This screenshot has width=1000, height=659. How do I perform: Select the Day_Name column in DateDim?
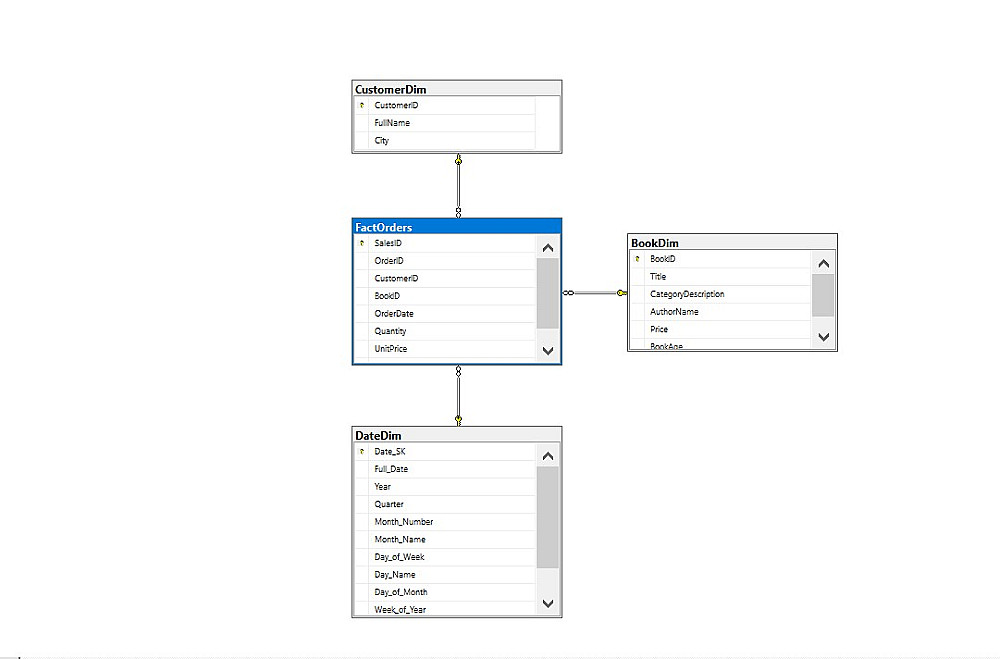(445, 575)
